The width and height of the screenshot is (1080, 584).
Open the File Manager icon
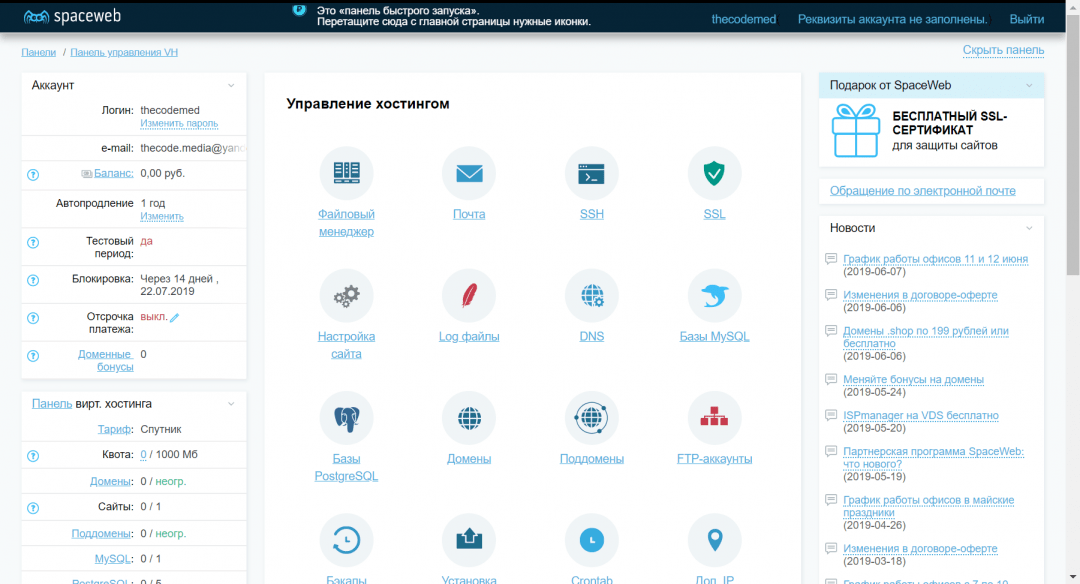pyautogui.click(x=346, y=174)
